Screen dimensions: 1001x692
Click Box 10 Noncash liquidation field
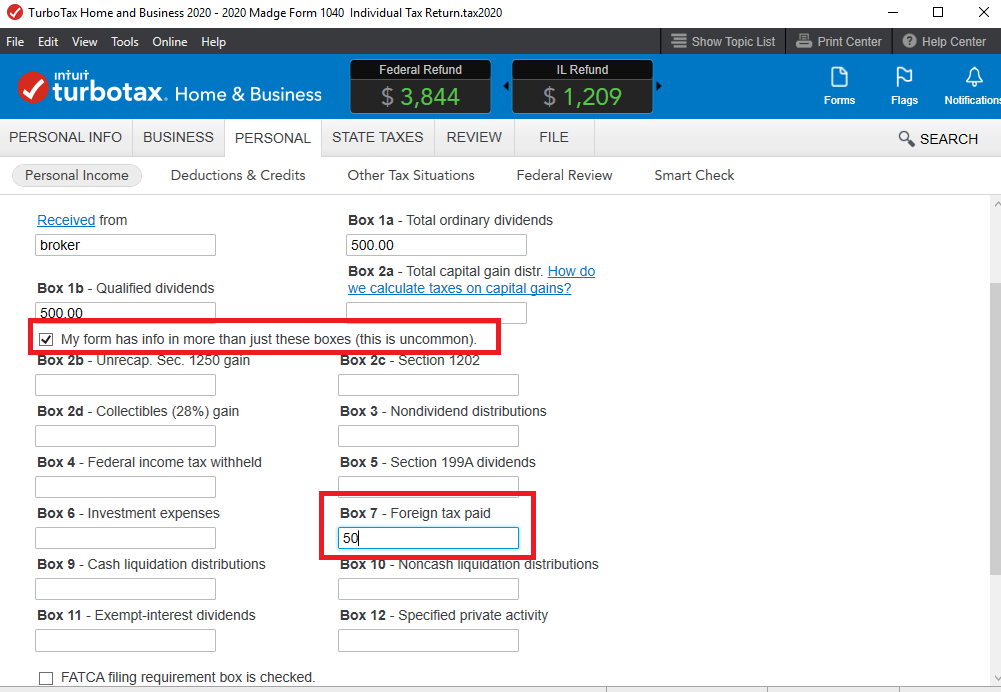(428, 589)
